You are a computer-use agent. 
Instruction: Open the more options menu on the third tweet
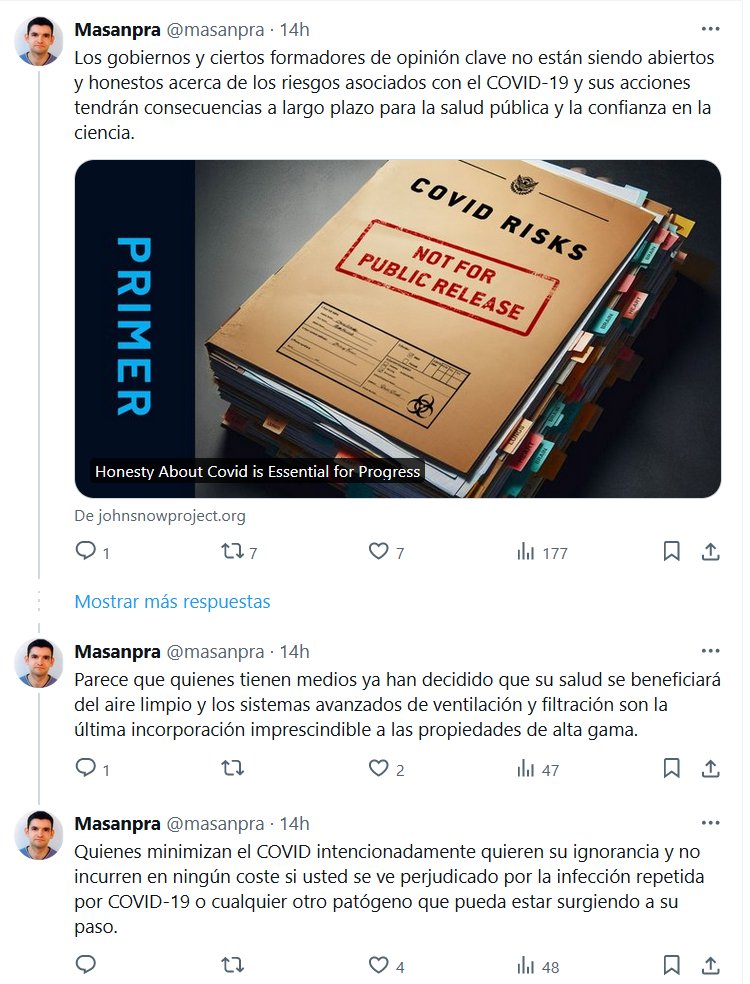click(710, 823)
